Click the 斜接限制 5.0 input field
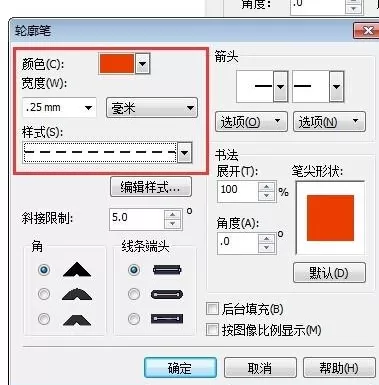This screenshot has width=379, height=385. click(137, 219)
